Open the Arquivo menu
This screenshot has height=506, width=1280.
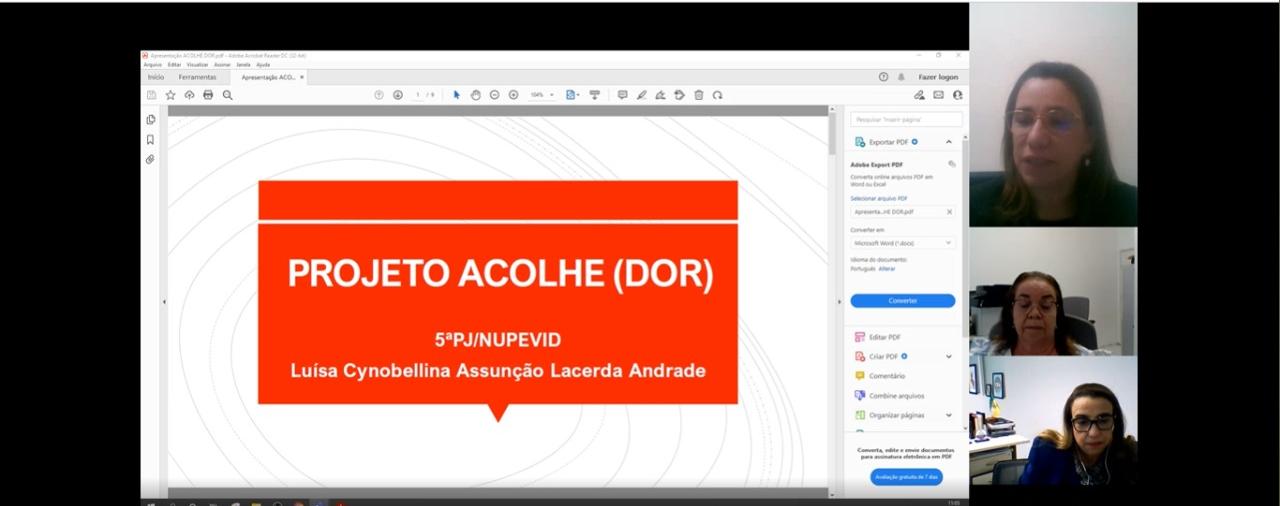pyautogui.click(x=152, y=64)
